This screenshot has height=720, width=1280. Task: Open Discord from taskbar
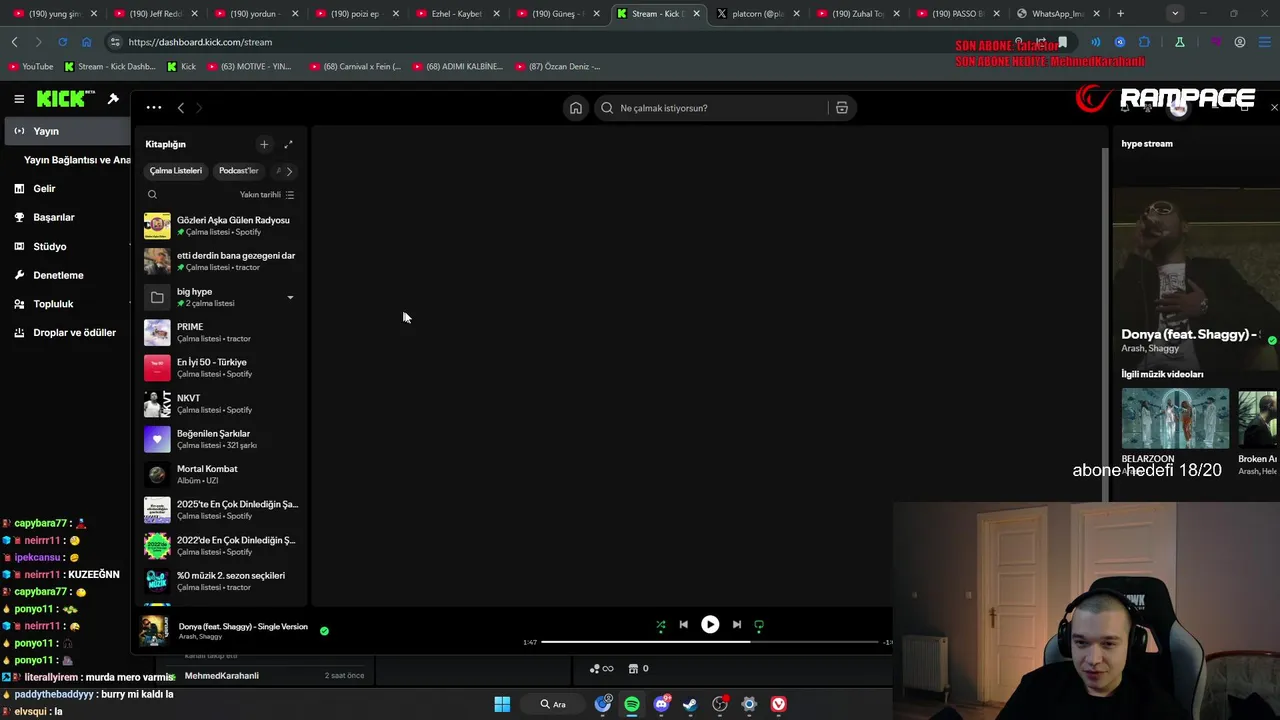pos(661,704)
